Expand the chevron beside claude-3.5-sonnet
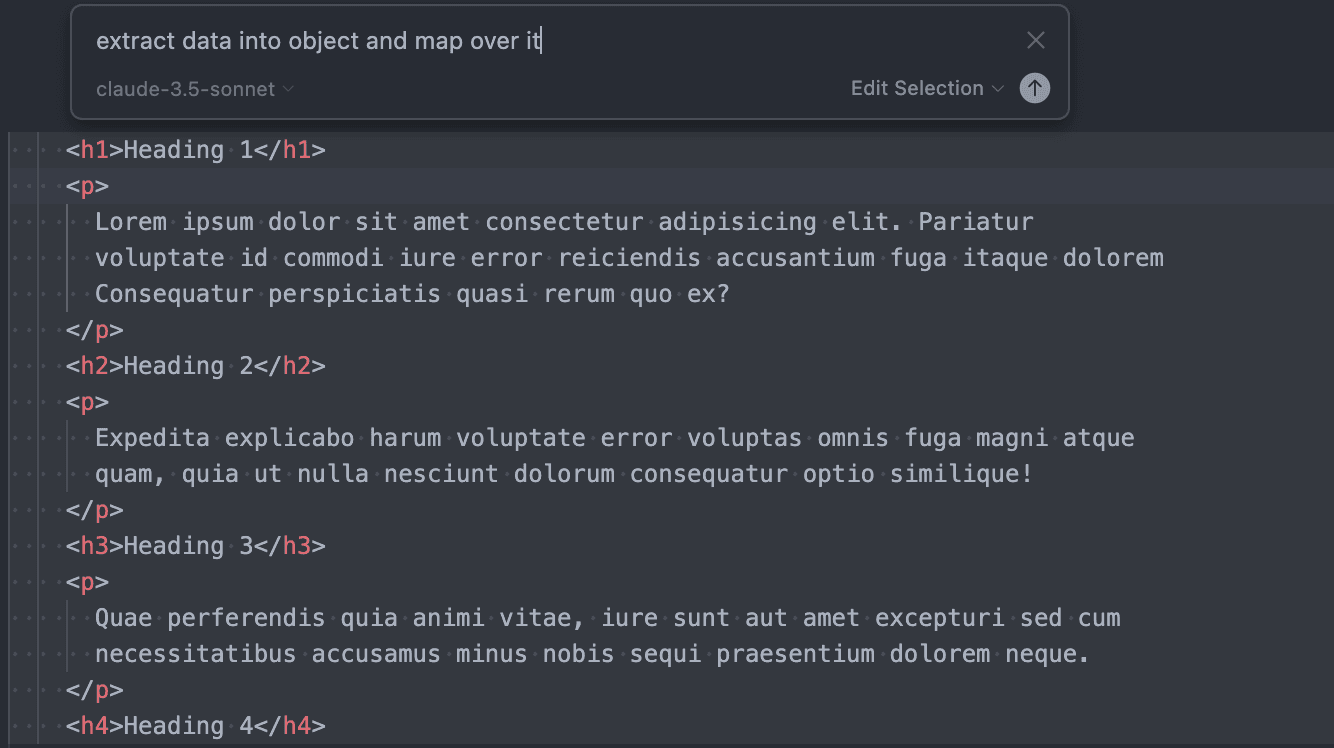This screenshot has height=748, width=1334. [288, 89]
